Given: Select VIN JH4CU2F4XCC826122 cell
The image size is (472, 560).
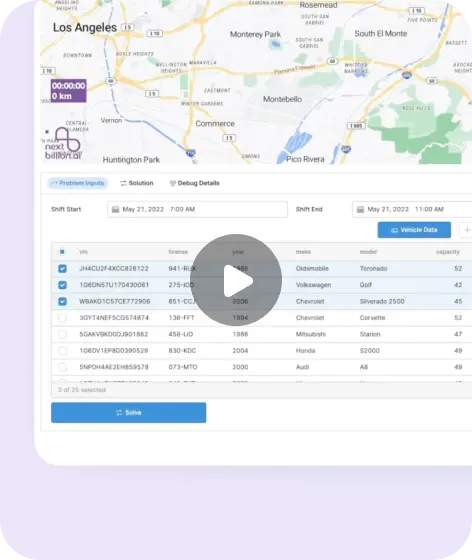Looking at the screenshot, I should click(x=114, y=269).
